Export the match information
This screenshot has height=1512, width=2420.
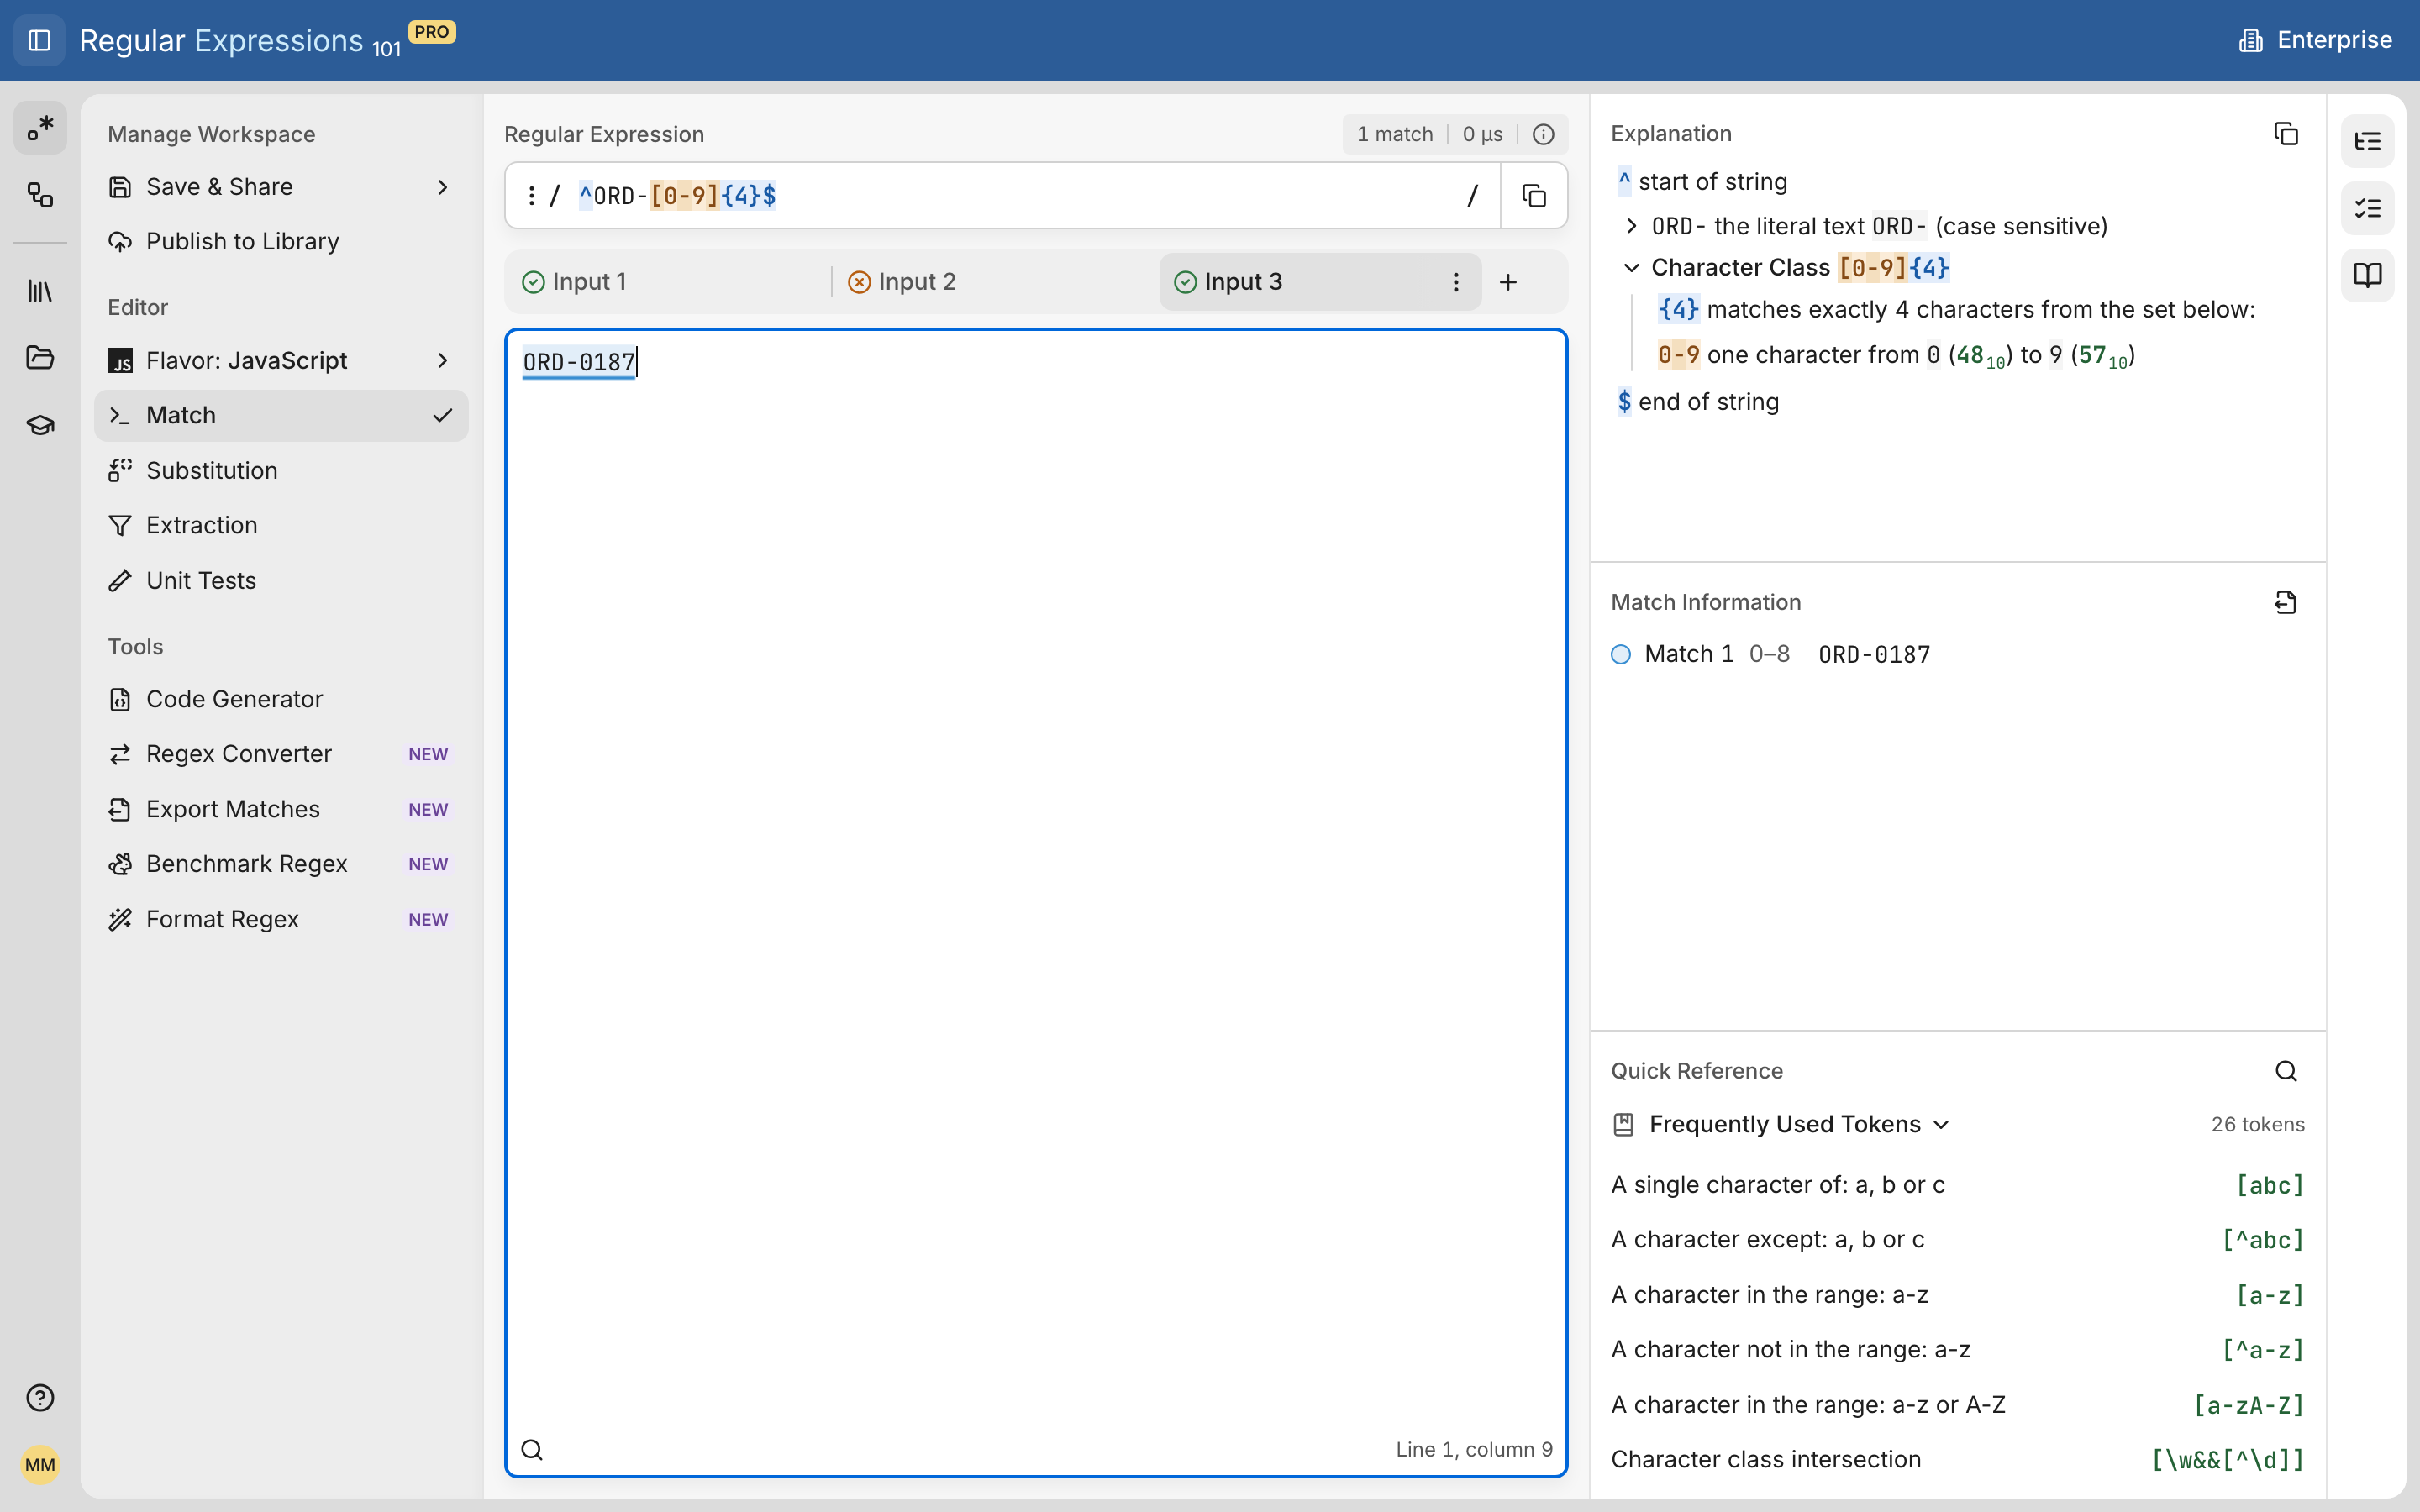point(2285,602)
